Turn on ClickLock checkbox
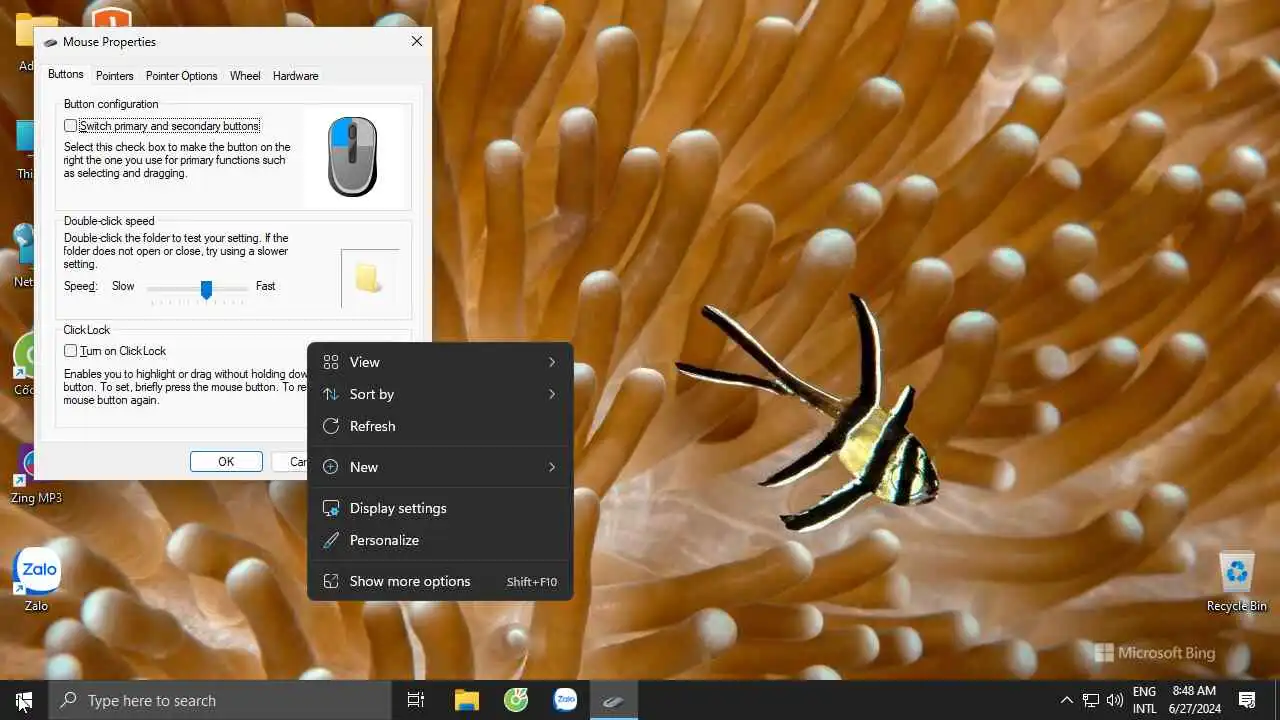Screen dimensions: 1280x720 [71, 351]
